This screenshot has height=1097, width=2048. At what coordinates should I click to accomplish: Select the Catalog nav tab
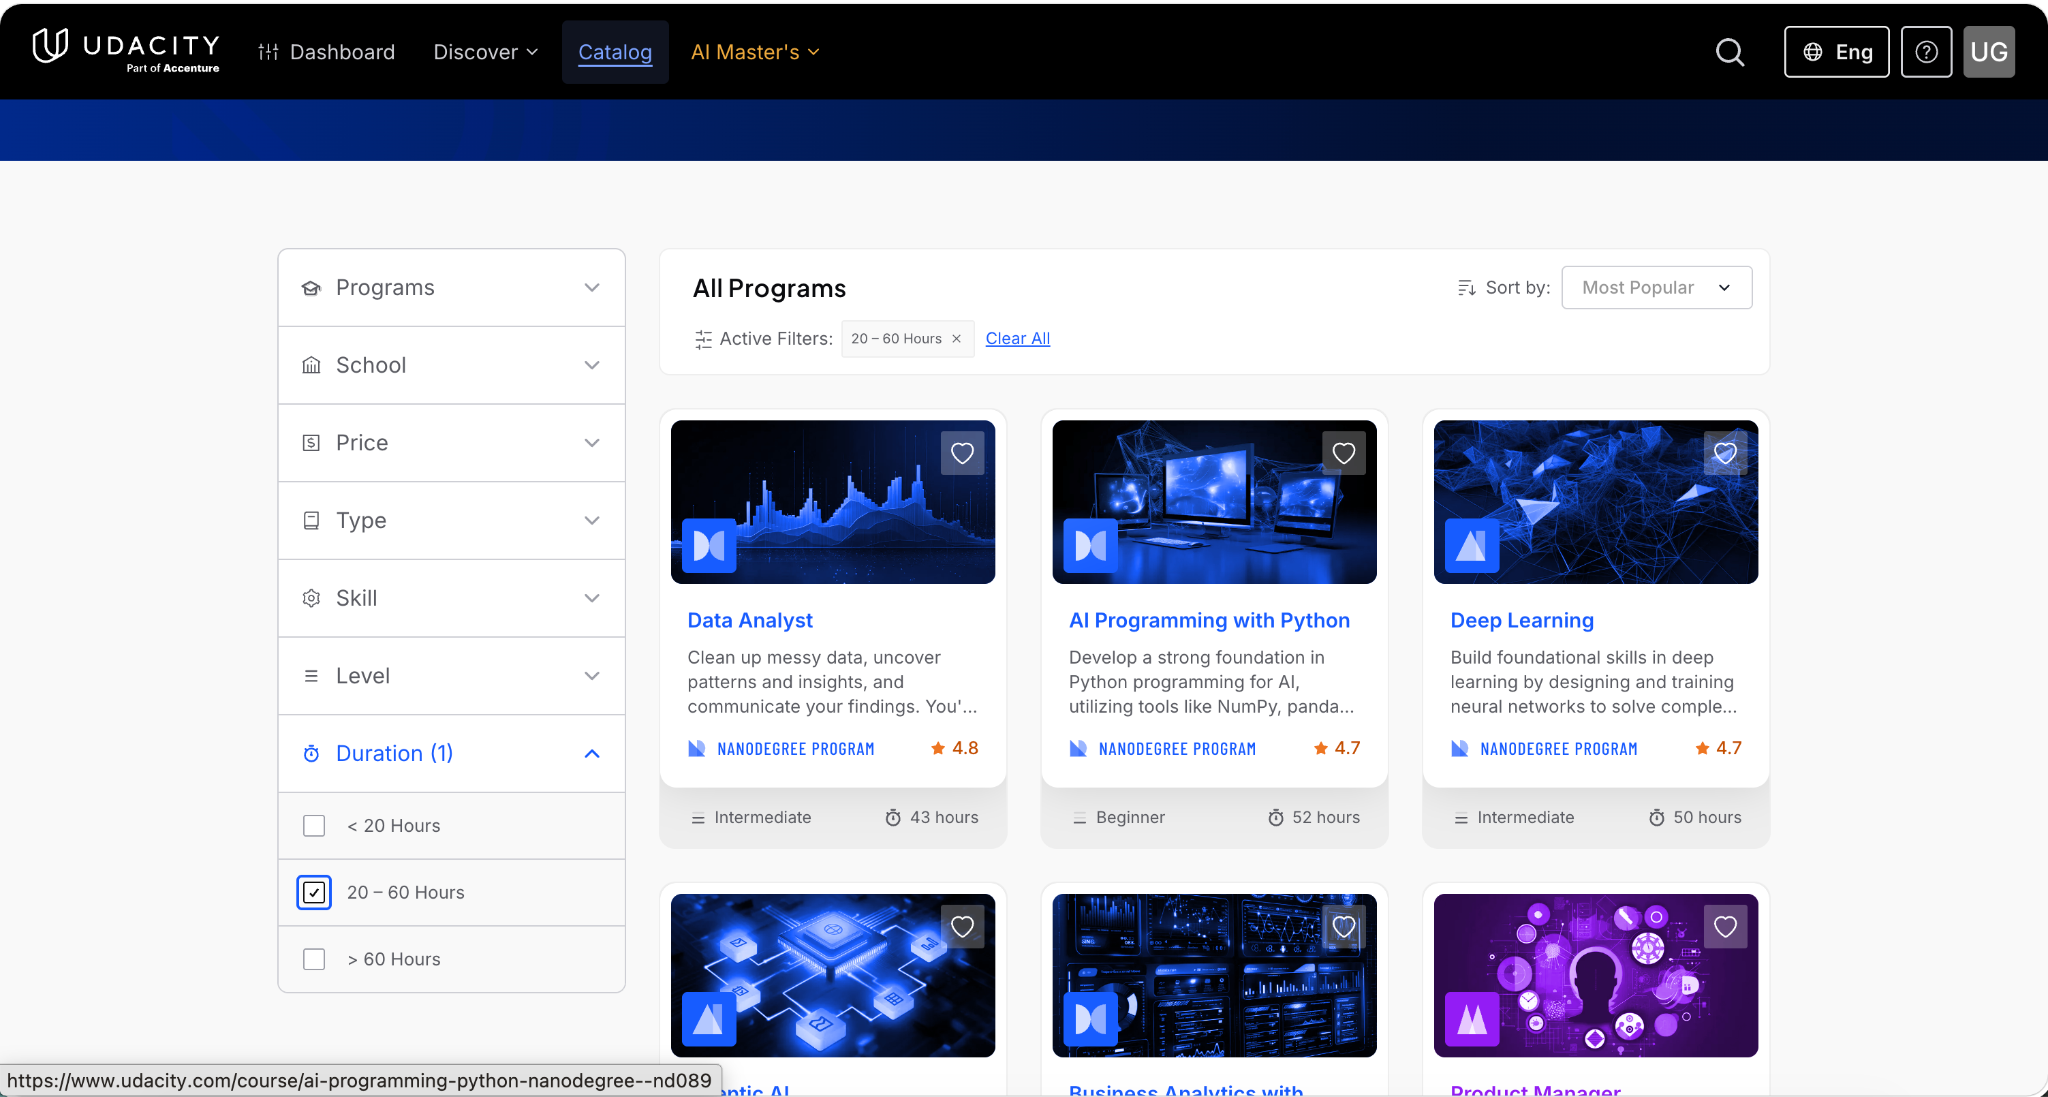click(615, 52)
